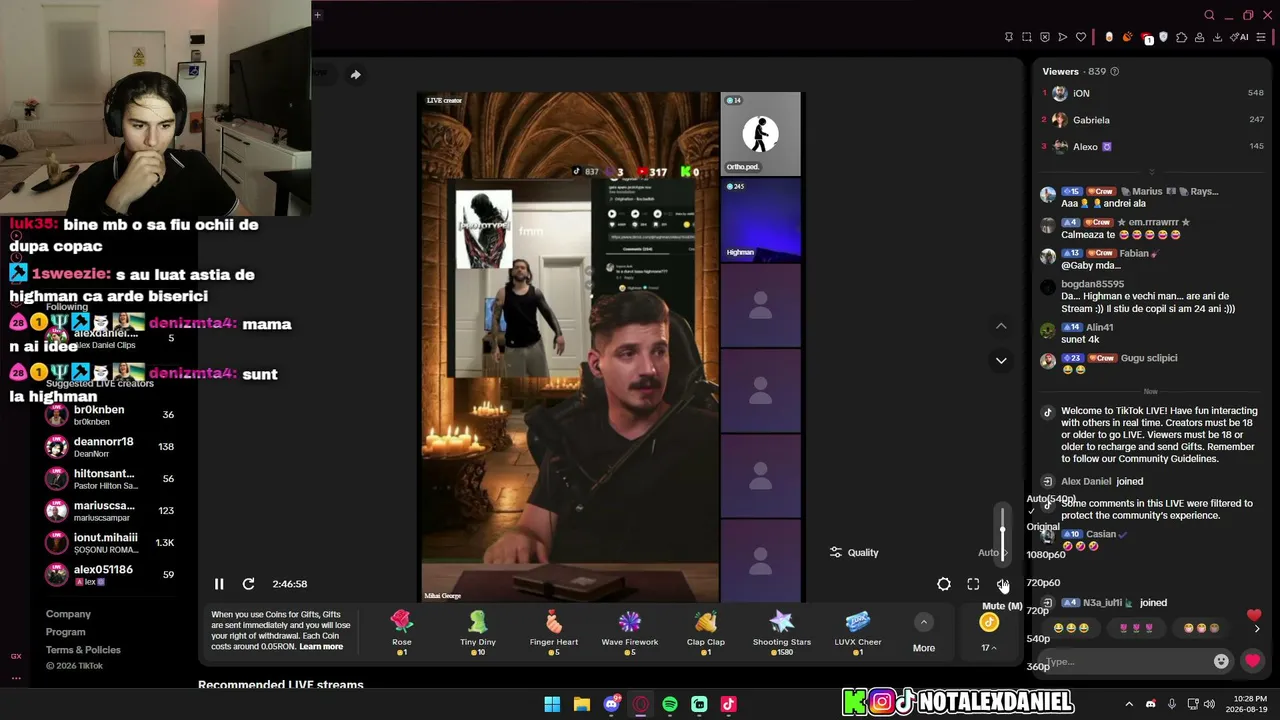Viewport: 1280px width, 720px height.
Task: Open suggested creator ionut.mihaiii
Action: [x=110, y=543]
